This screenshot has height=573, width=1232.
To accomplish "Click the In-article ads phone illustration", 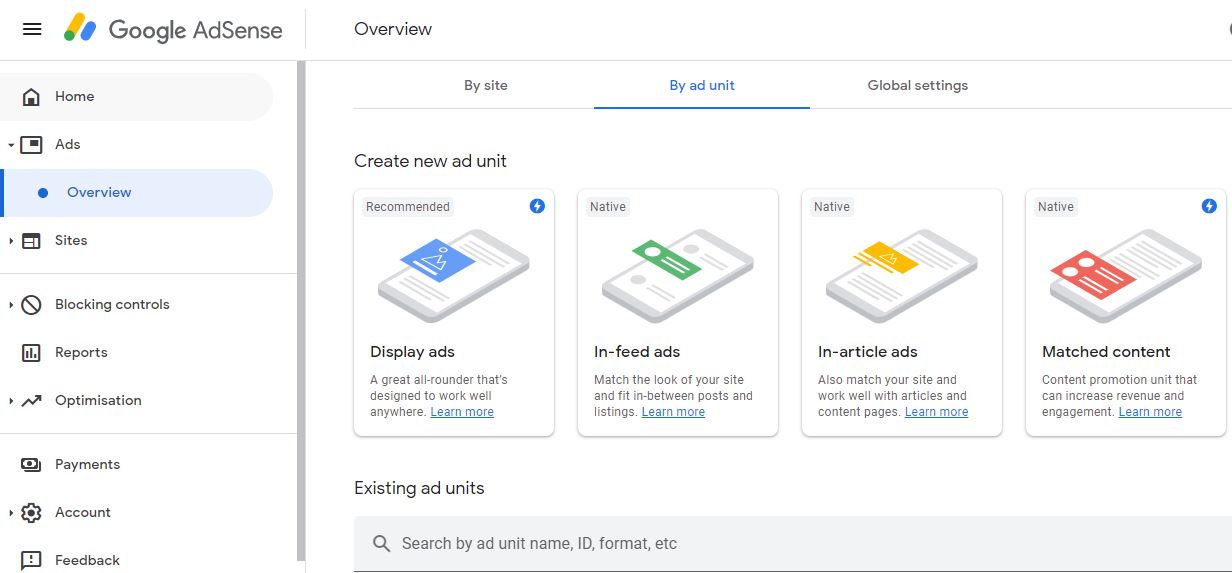I will click(901, 276).
